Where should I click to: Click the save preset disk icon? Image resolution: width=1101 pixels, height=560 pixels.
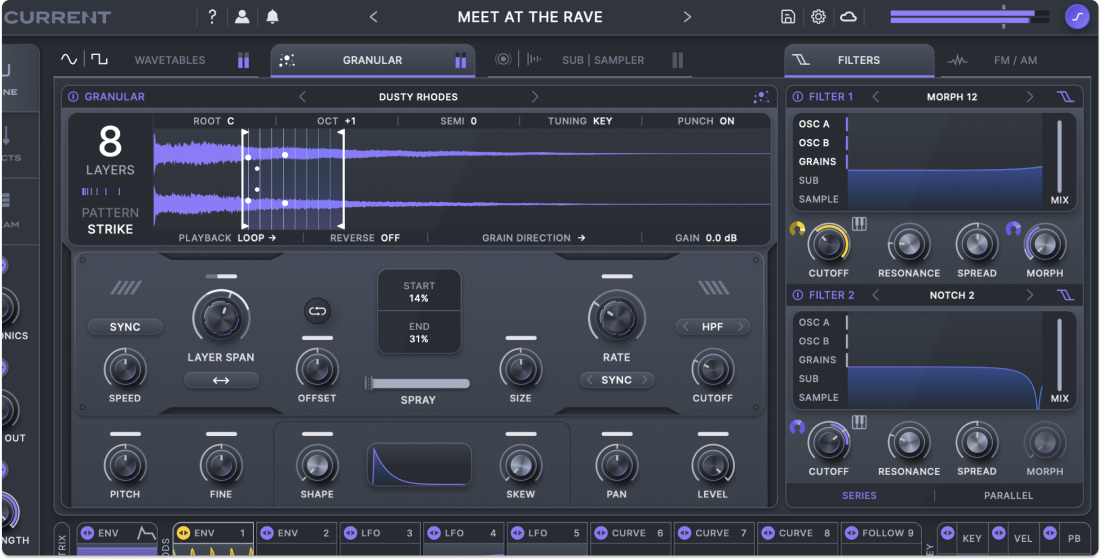tap(788, 17)
